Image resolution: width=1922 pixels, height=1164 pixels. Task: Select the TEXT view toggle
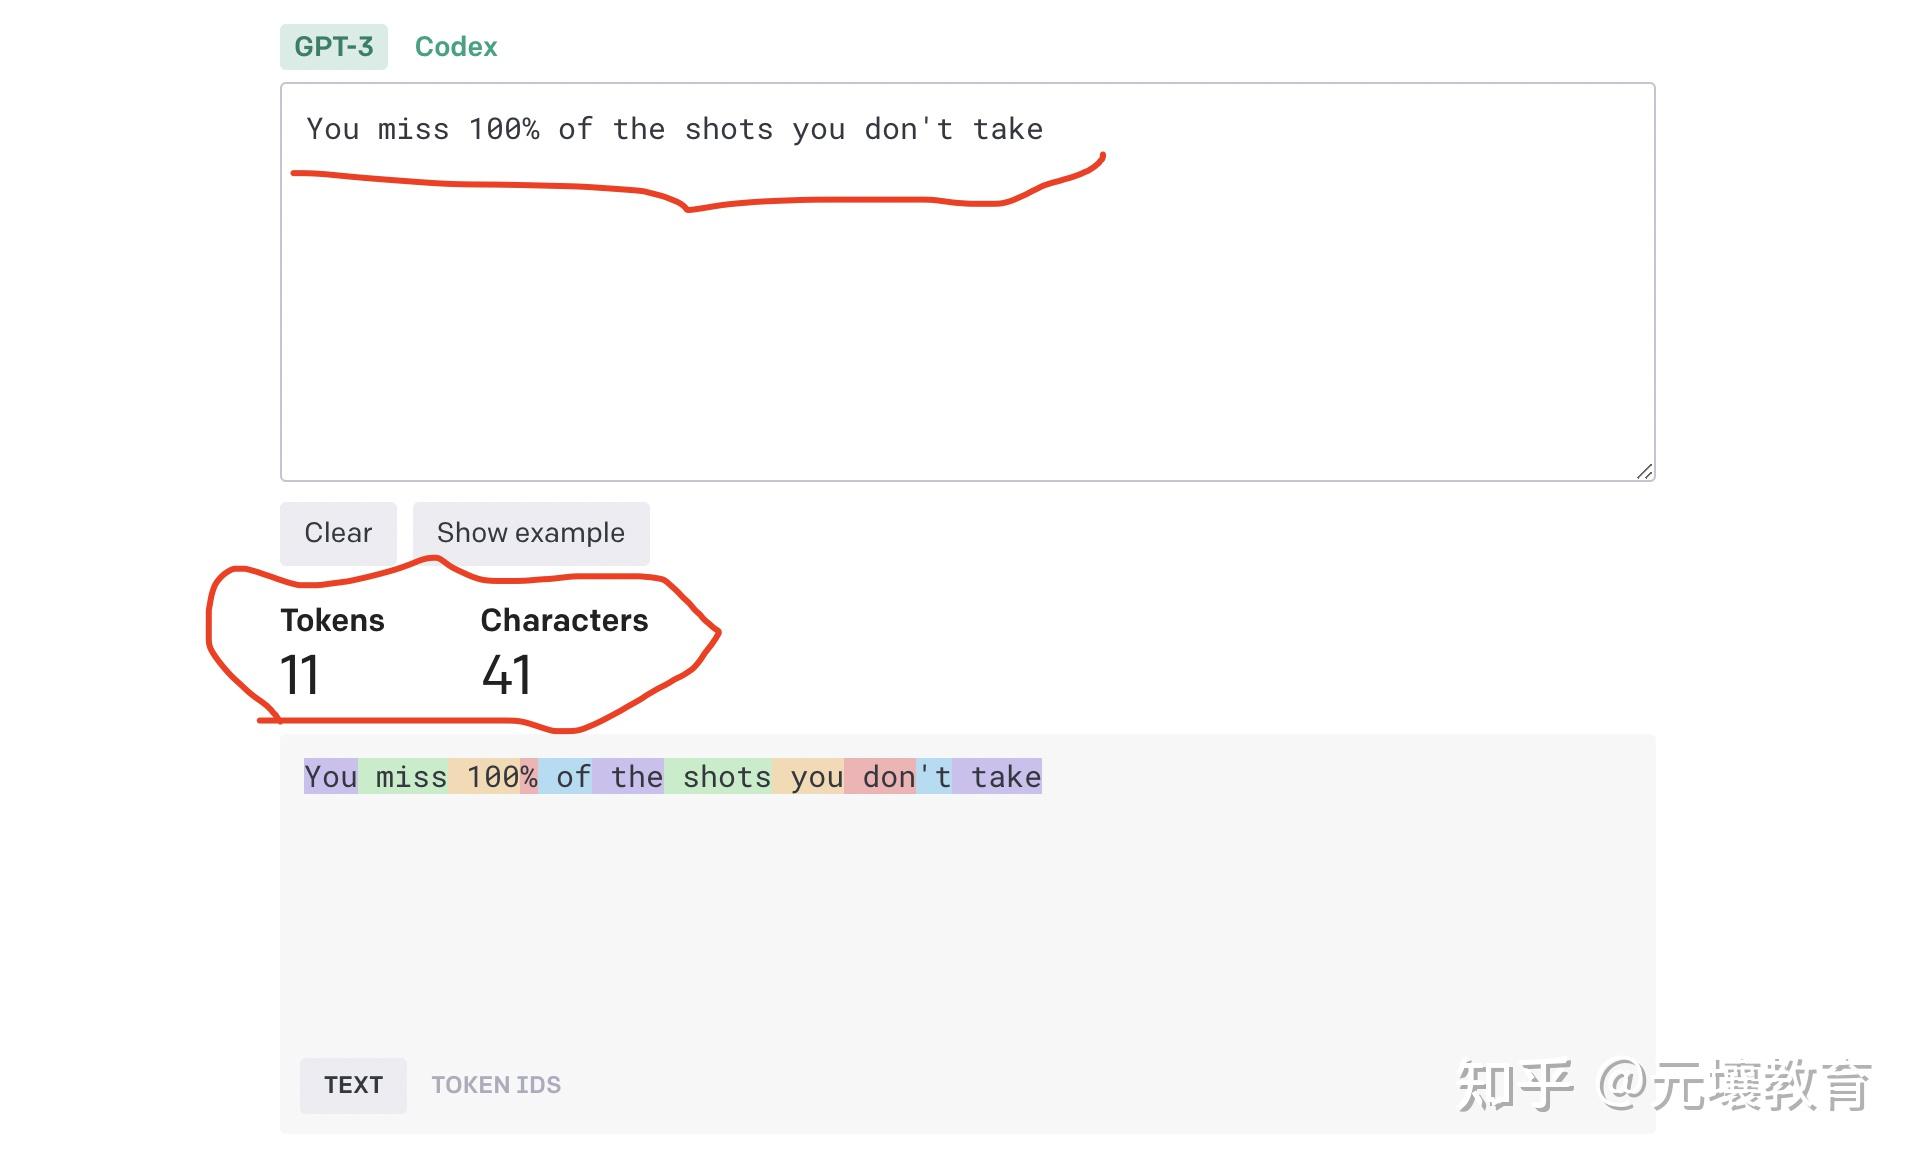353,1085
